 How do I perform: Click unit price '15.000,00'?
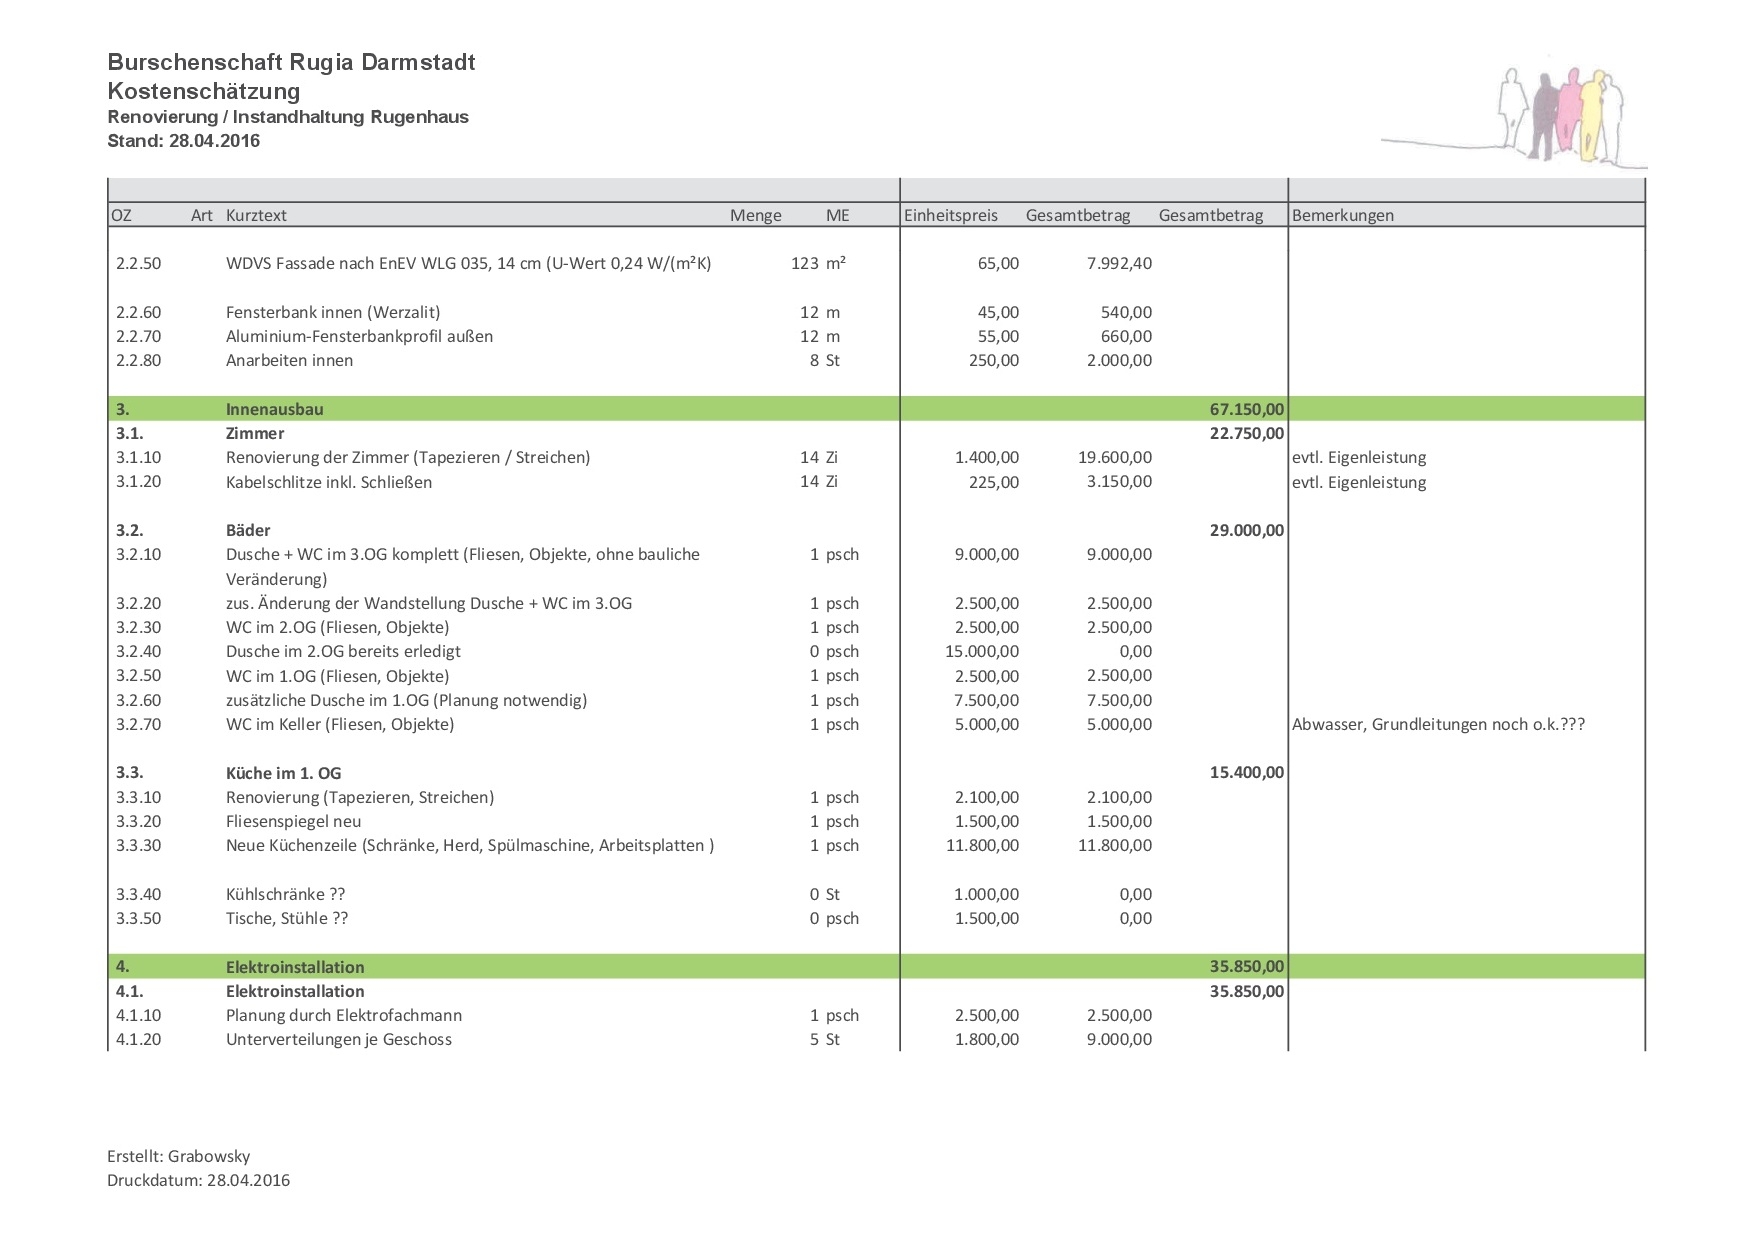pyautogui.click(x=982, y=652)
